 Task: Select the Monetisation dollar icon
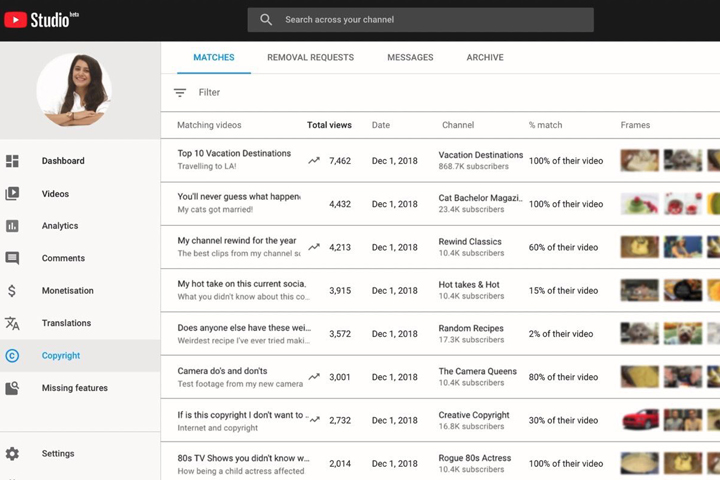click(x=12, y=291)
